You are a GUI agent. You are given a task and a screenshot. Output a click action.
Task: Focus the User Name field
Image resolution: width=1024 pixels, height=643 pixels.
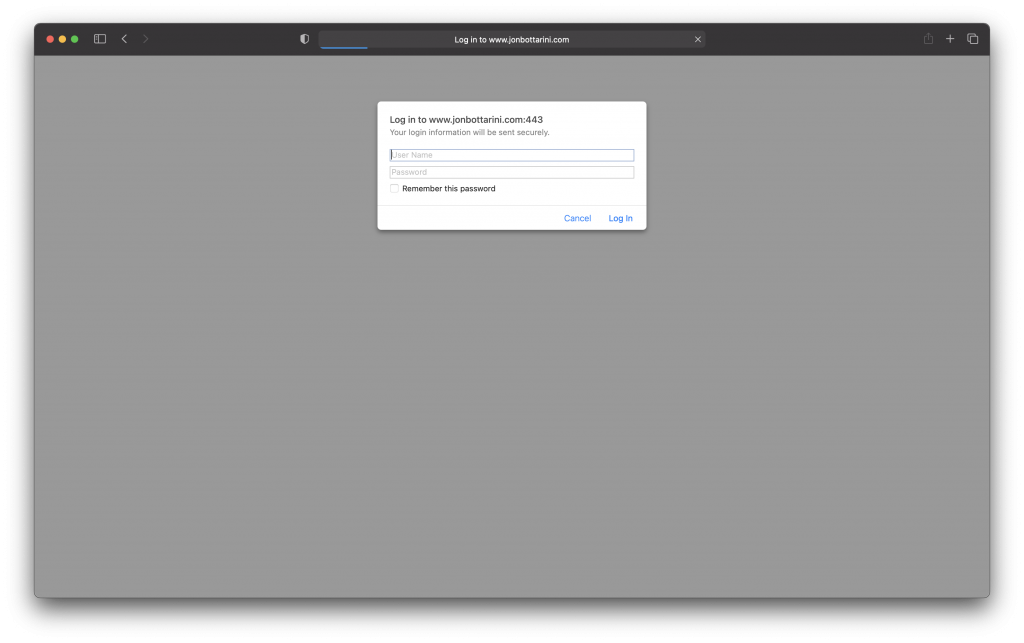pyautogui.click(x=511, y=155)
